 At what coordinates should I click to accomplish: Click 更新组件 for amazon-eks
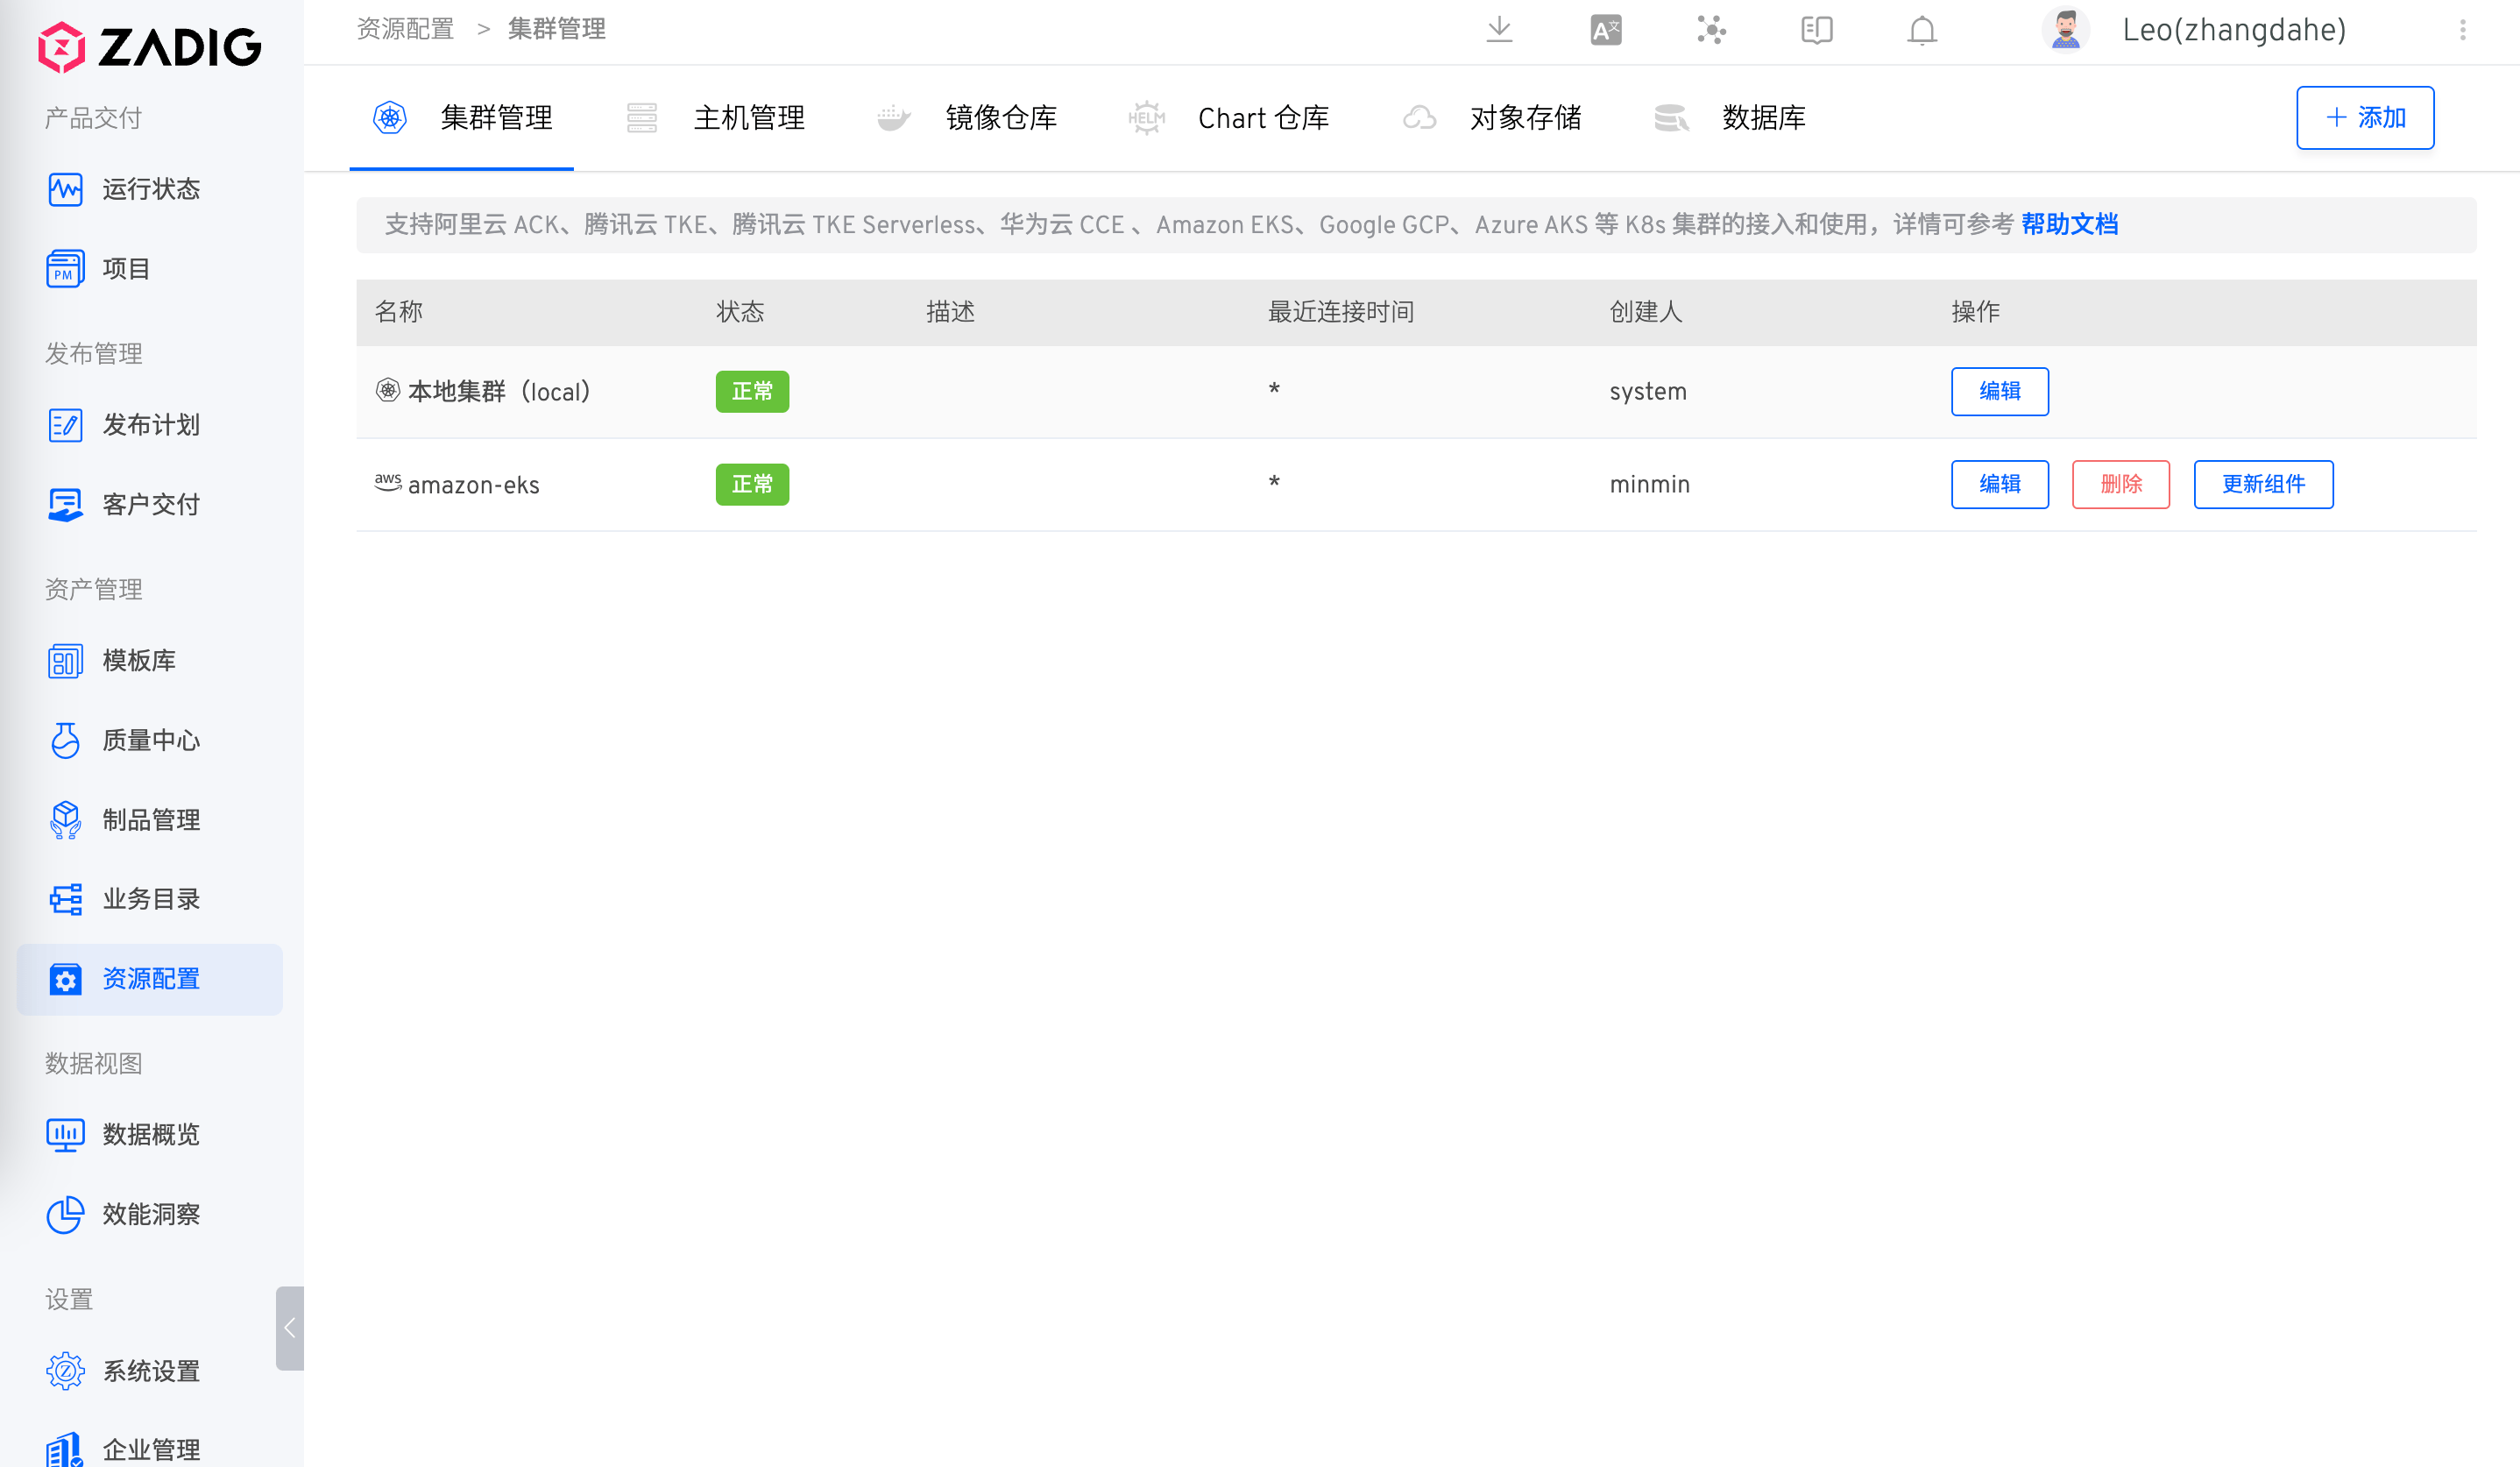point(2264,484)
